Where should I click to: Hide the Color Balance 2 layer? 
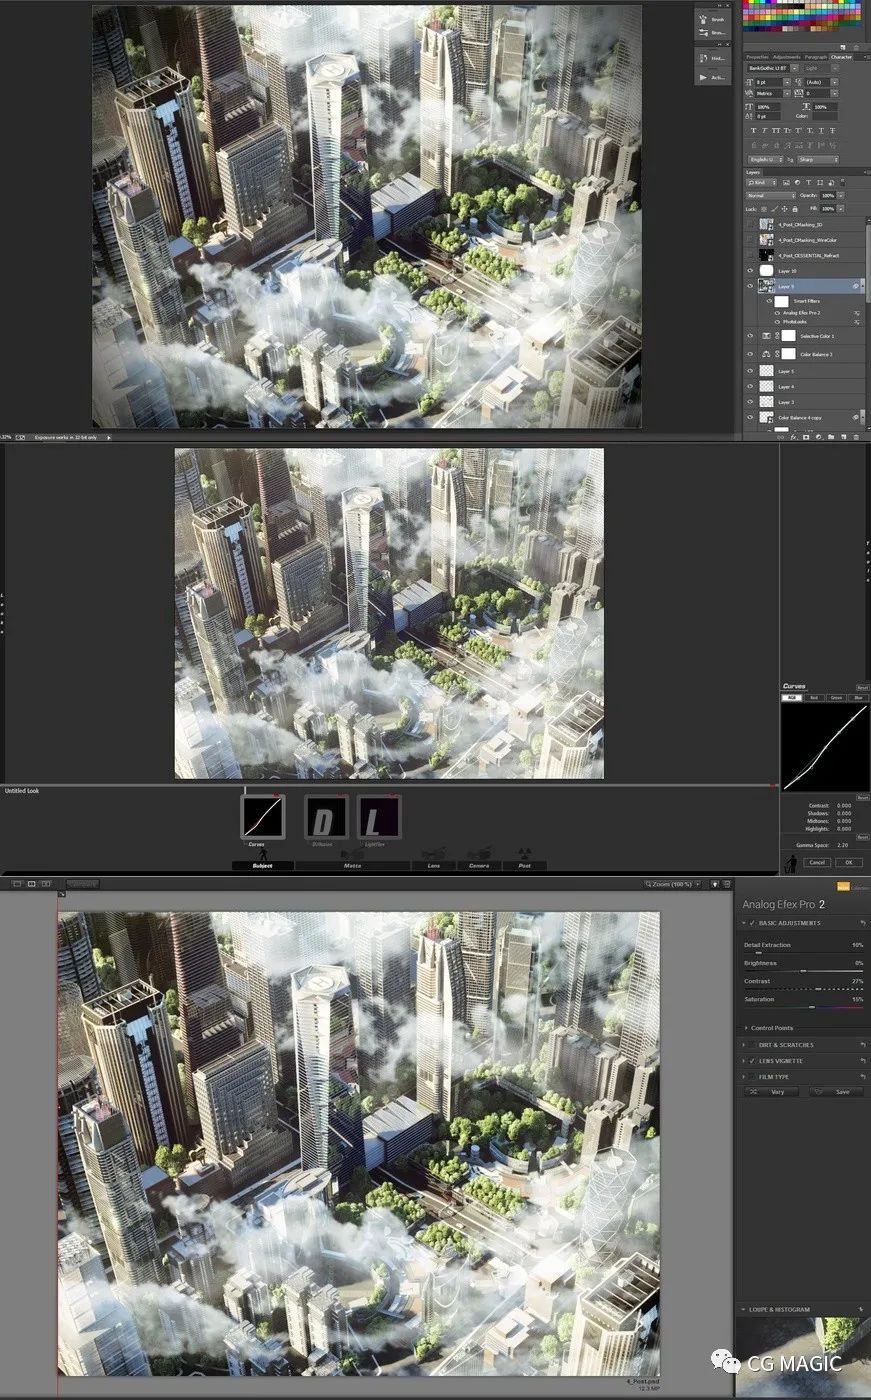click(751, 354)
